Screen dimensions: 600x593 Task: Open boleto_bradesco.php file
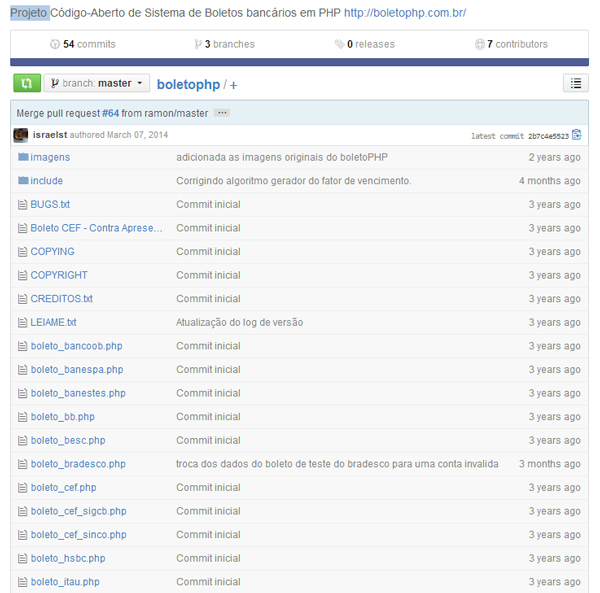coord(78,464)
